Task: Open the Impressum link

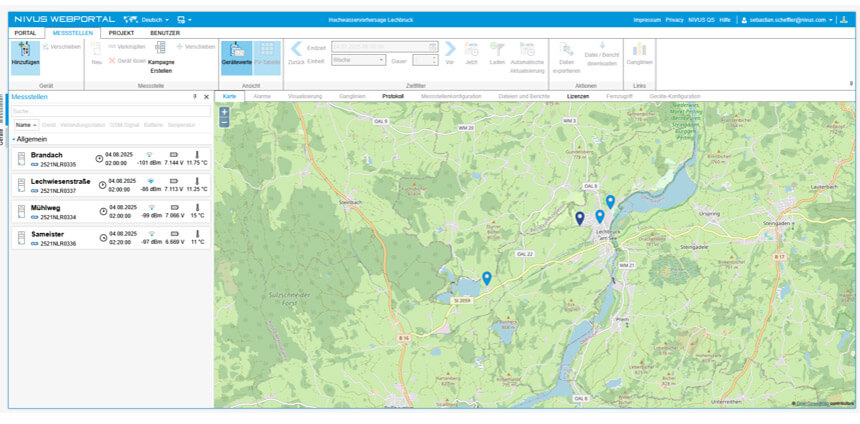Action: pos(647,20)
